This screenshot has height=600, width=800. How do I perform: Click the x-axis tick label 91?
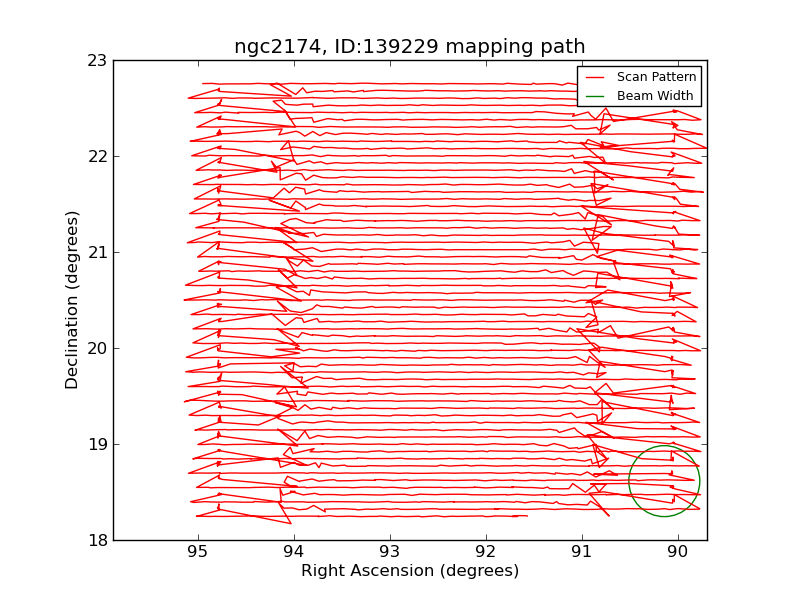click(x=582, y=552)
